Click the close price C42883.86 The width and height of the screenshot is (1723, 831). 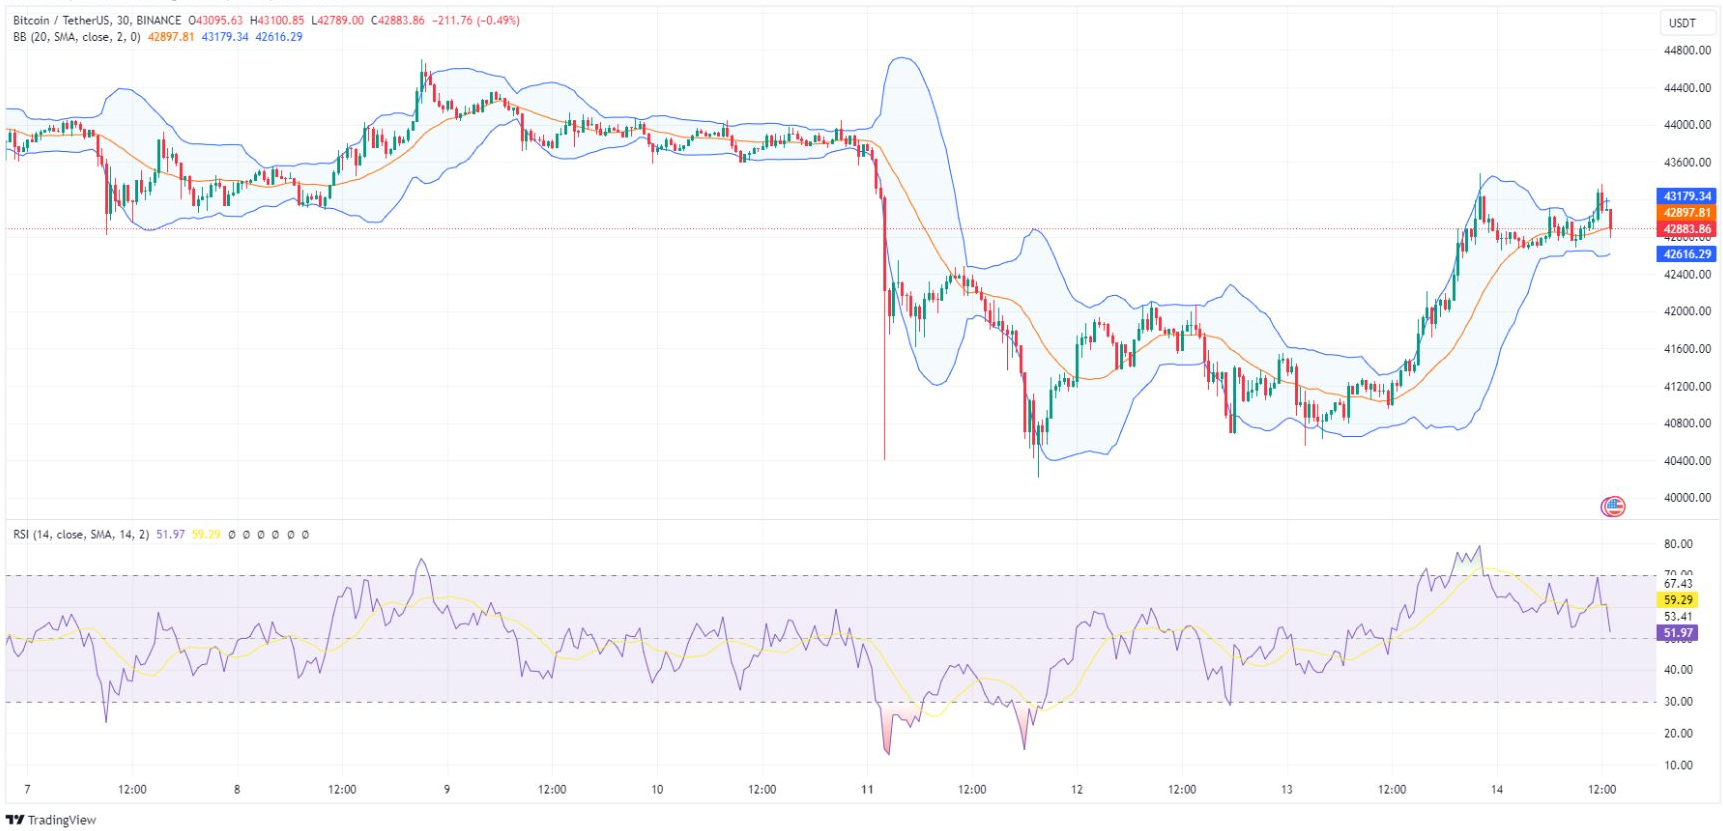(x=398, y=20)
